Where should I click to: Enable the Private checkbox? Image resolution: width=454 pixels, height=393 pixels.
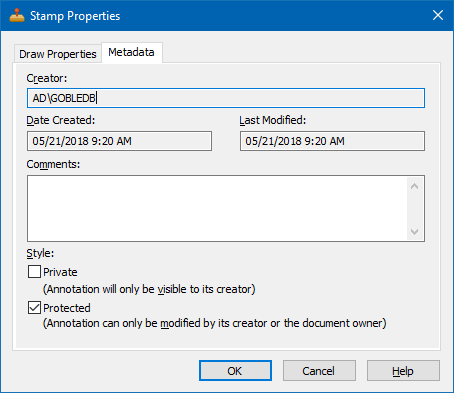(34, 272)
